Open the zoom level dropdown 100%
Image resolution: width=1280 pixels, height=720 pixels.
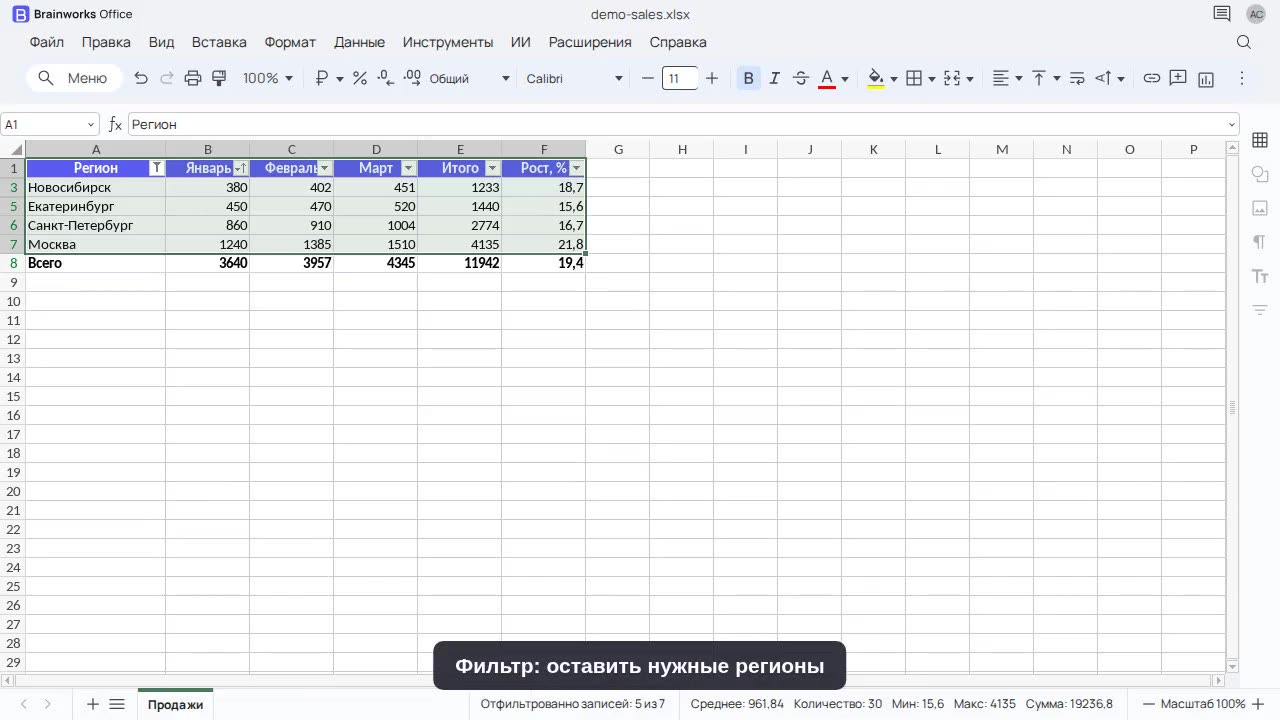click(x=268, y=78)
